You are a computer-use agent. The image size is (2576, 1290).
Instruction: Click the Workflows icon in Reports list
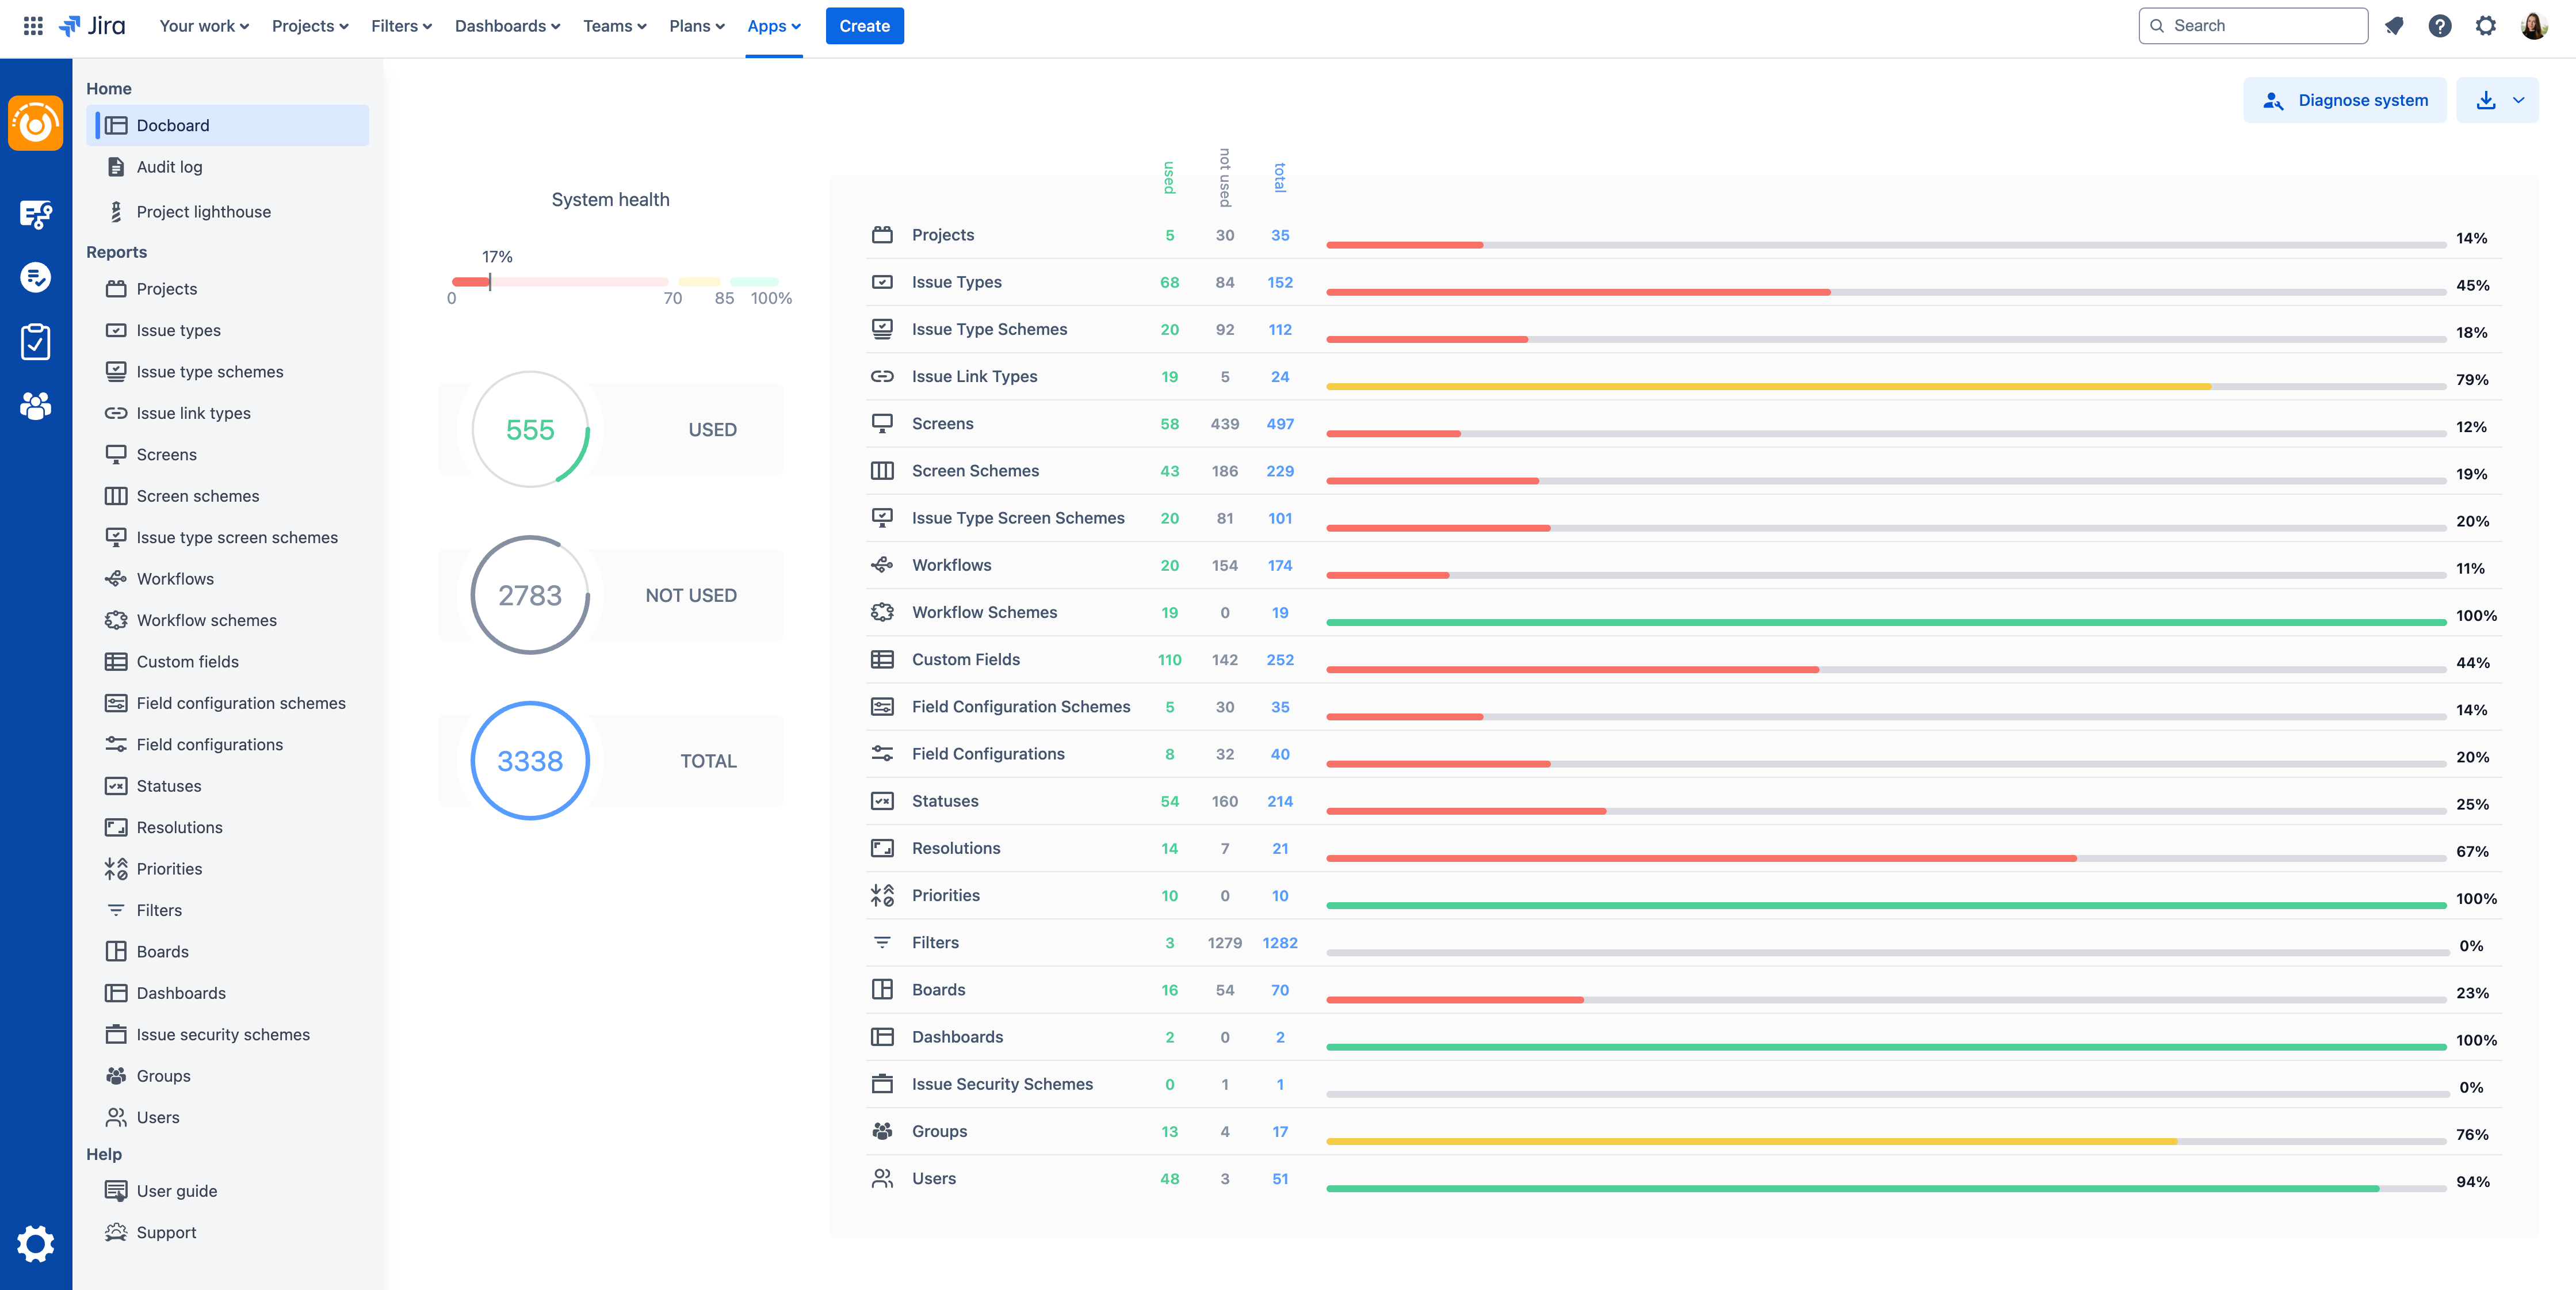pyautogui.click(x=116, y=578)
